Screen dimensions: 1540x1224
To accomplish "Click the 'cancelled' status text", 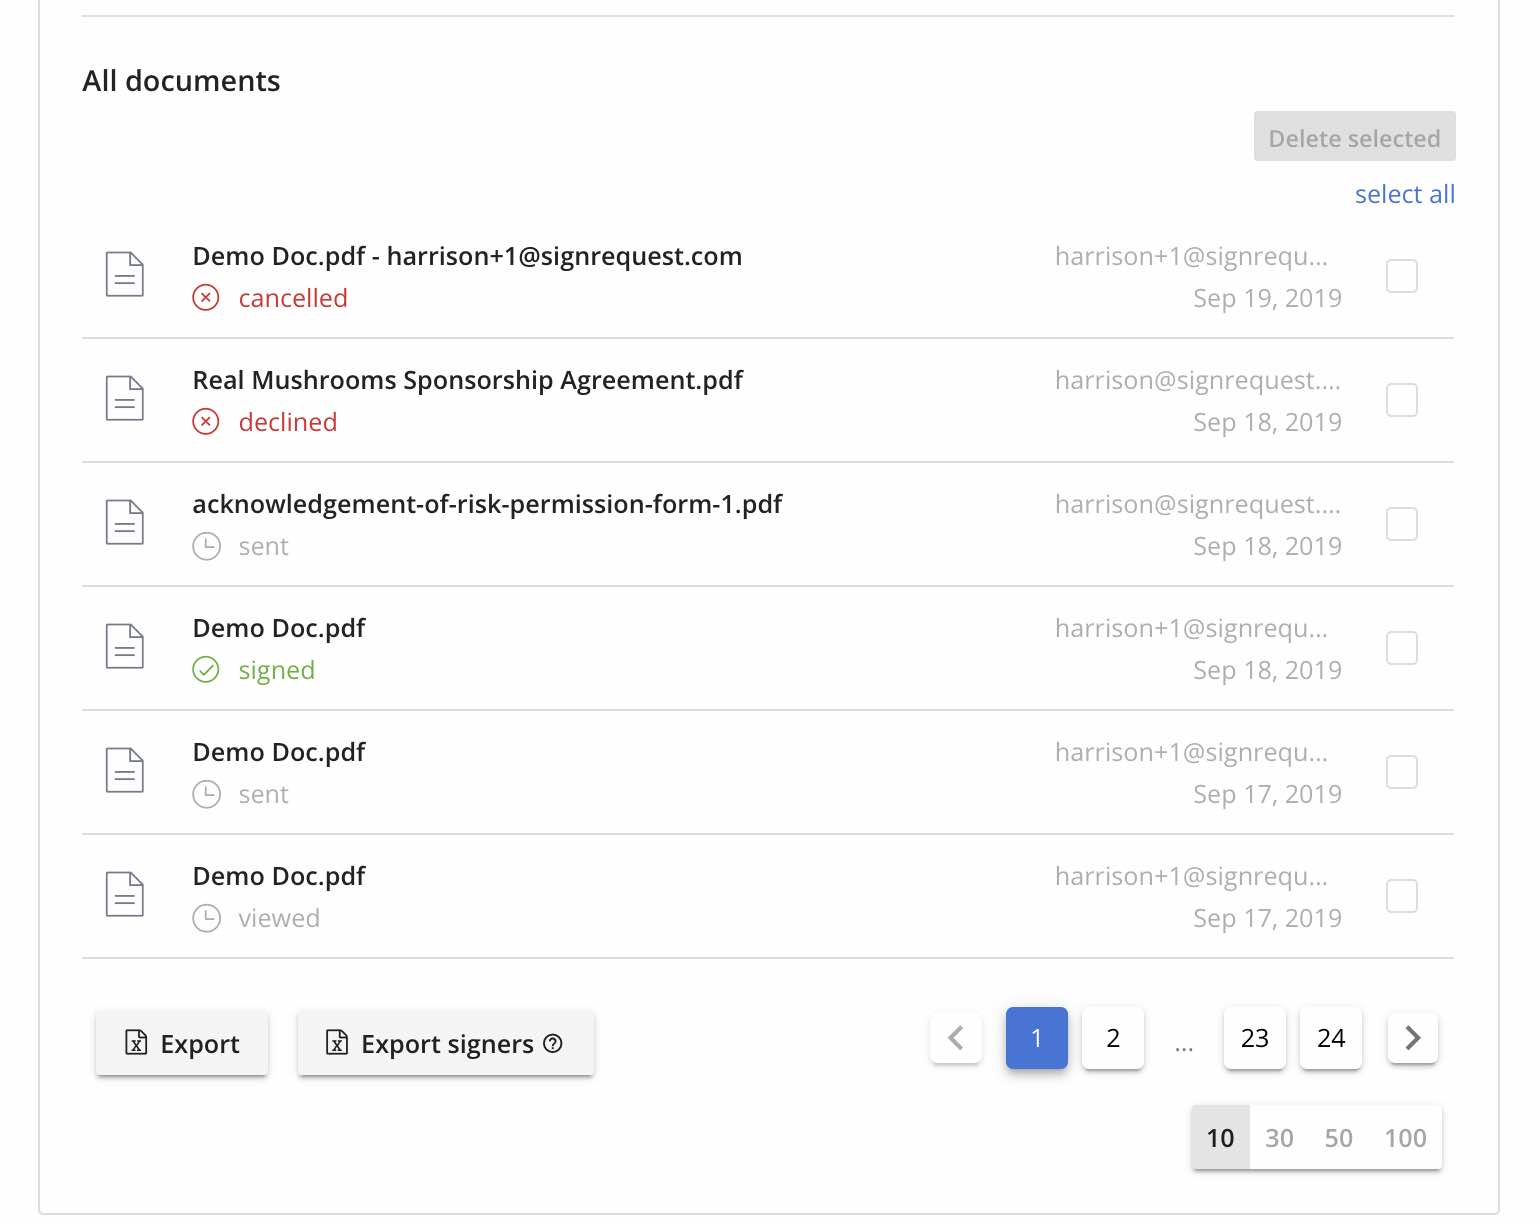I will tap(293, 298).
